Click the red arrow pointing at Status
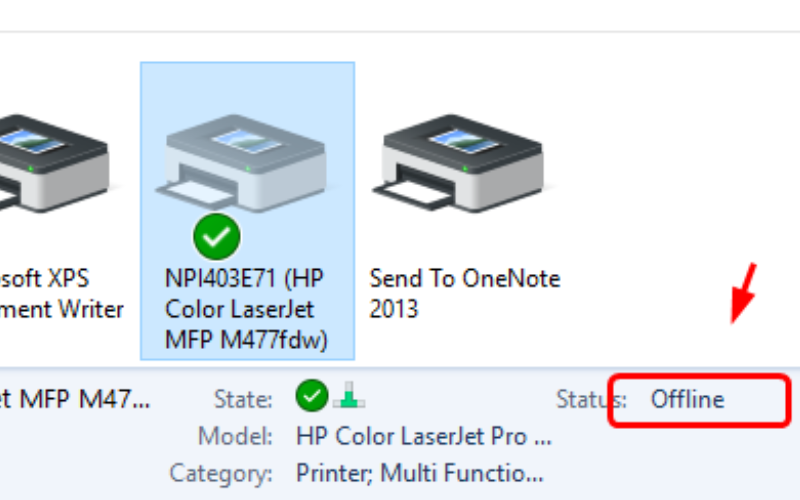Viewport: 800px width, 500px height. 745,292
